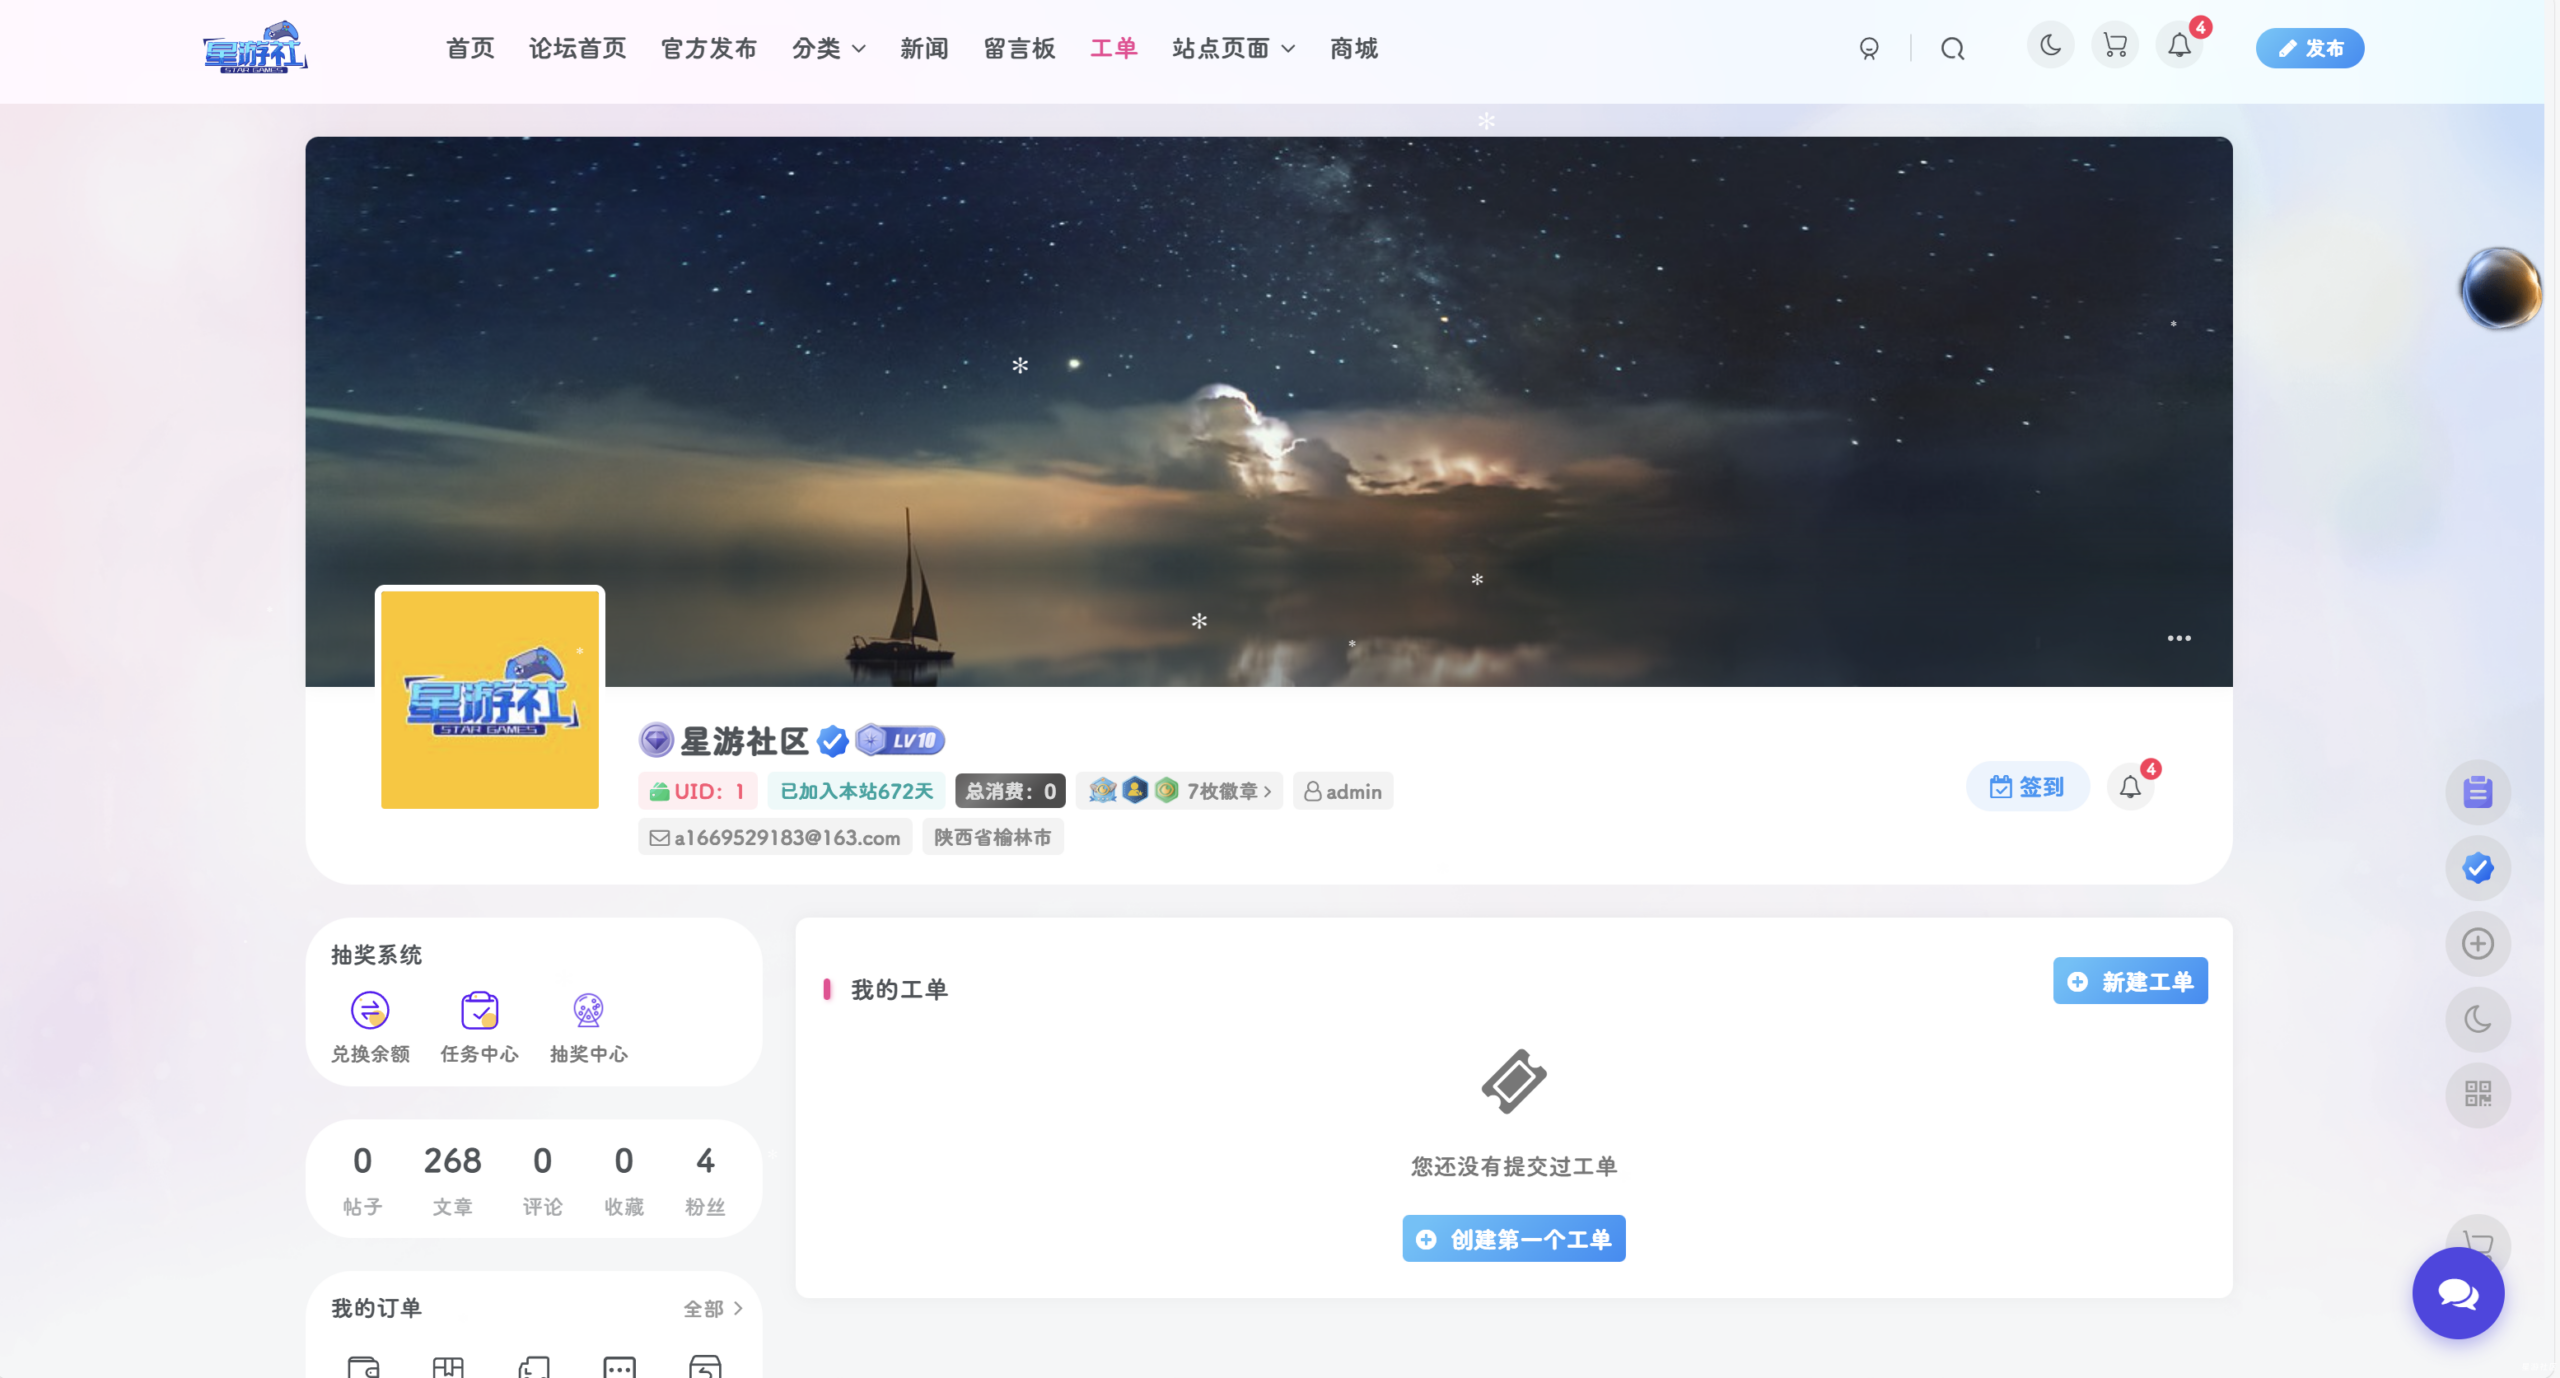Image resolution: width=2560 pixels, height=1378 pixels.
Task: Toggle the notification bell showing 4 alerts
Action: pos(2179,45)
